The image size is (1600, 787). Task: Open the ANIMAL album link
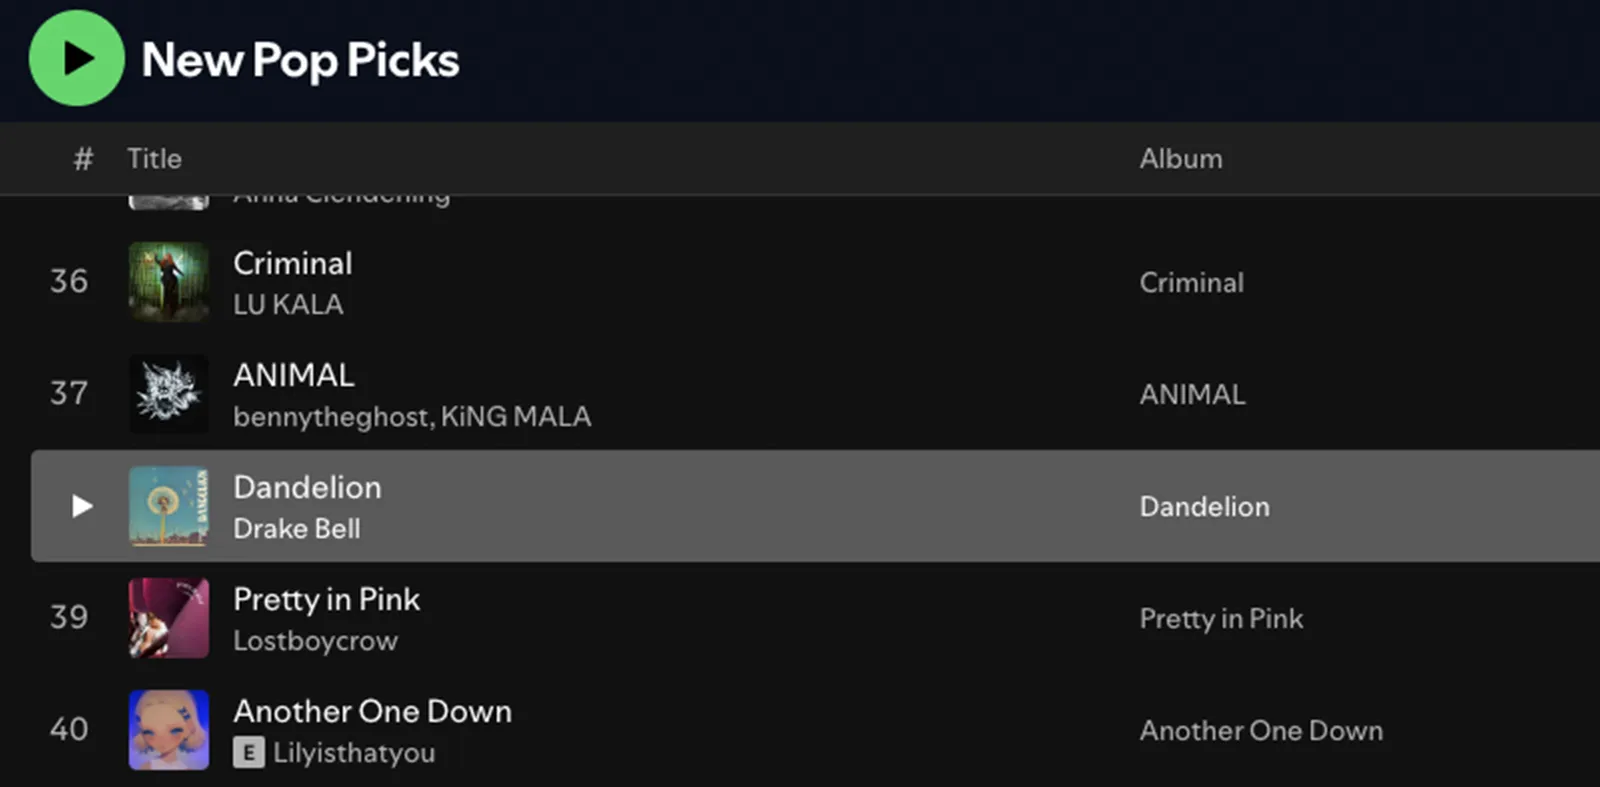(1192, 395)
